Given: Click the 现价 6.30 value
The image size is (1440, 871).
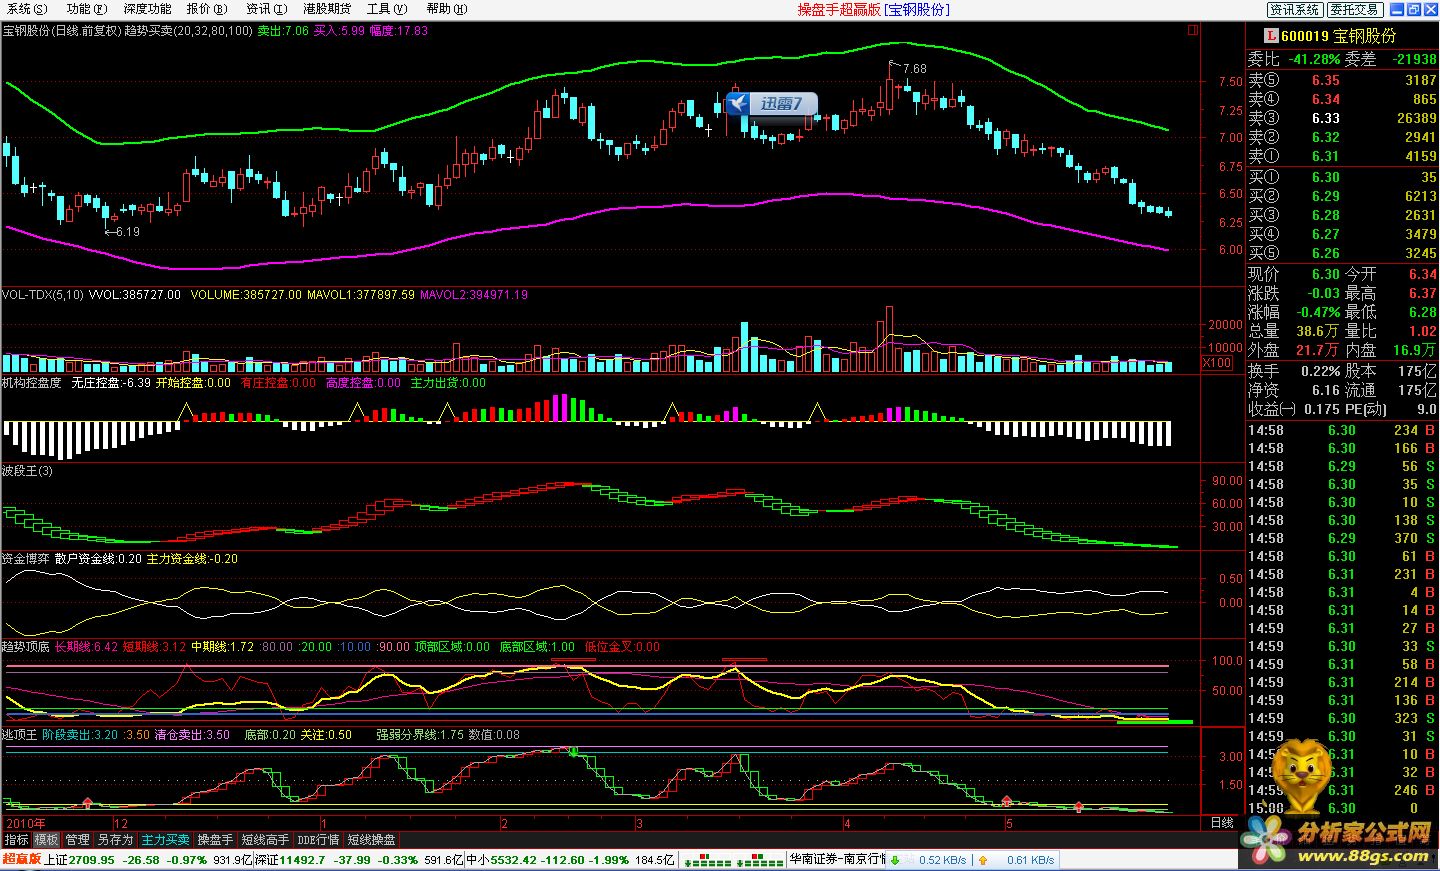Looking at the screenshot, I should (1326, 274).
